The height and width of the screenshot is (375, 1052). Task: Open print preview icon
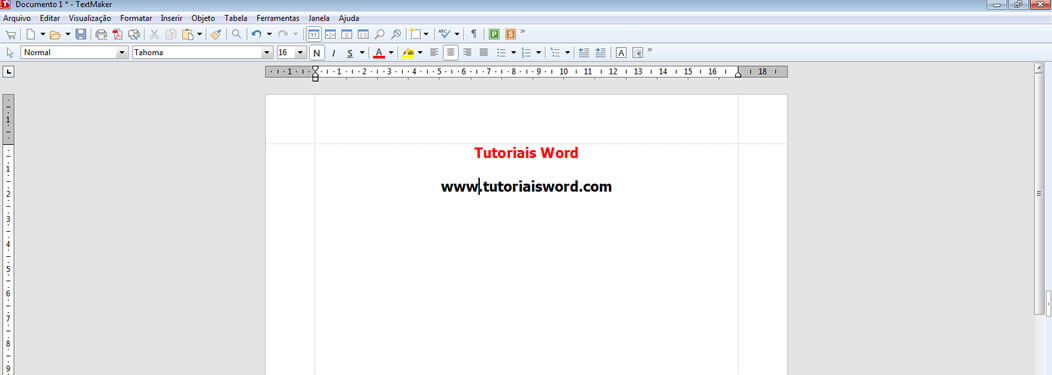tap(134, 34)
